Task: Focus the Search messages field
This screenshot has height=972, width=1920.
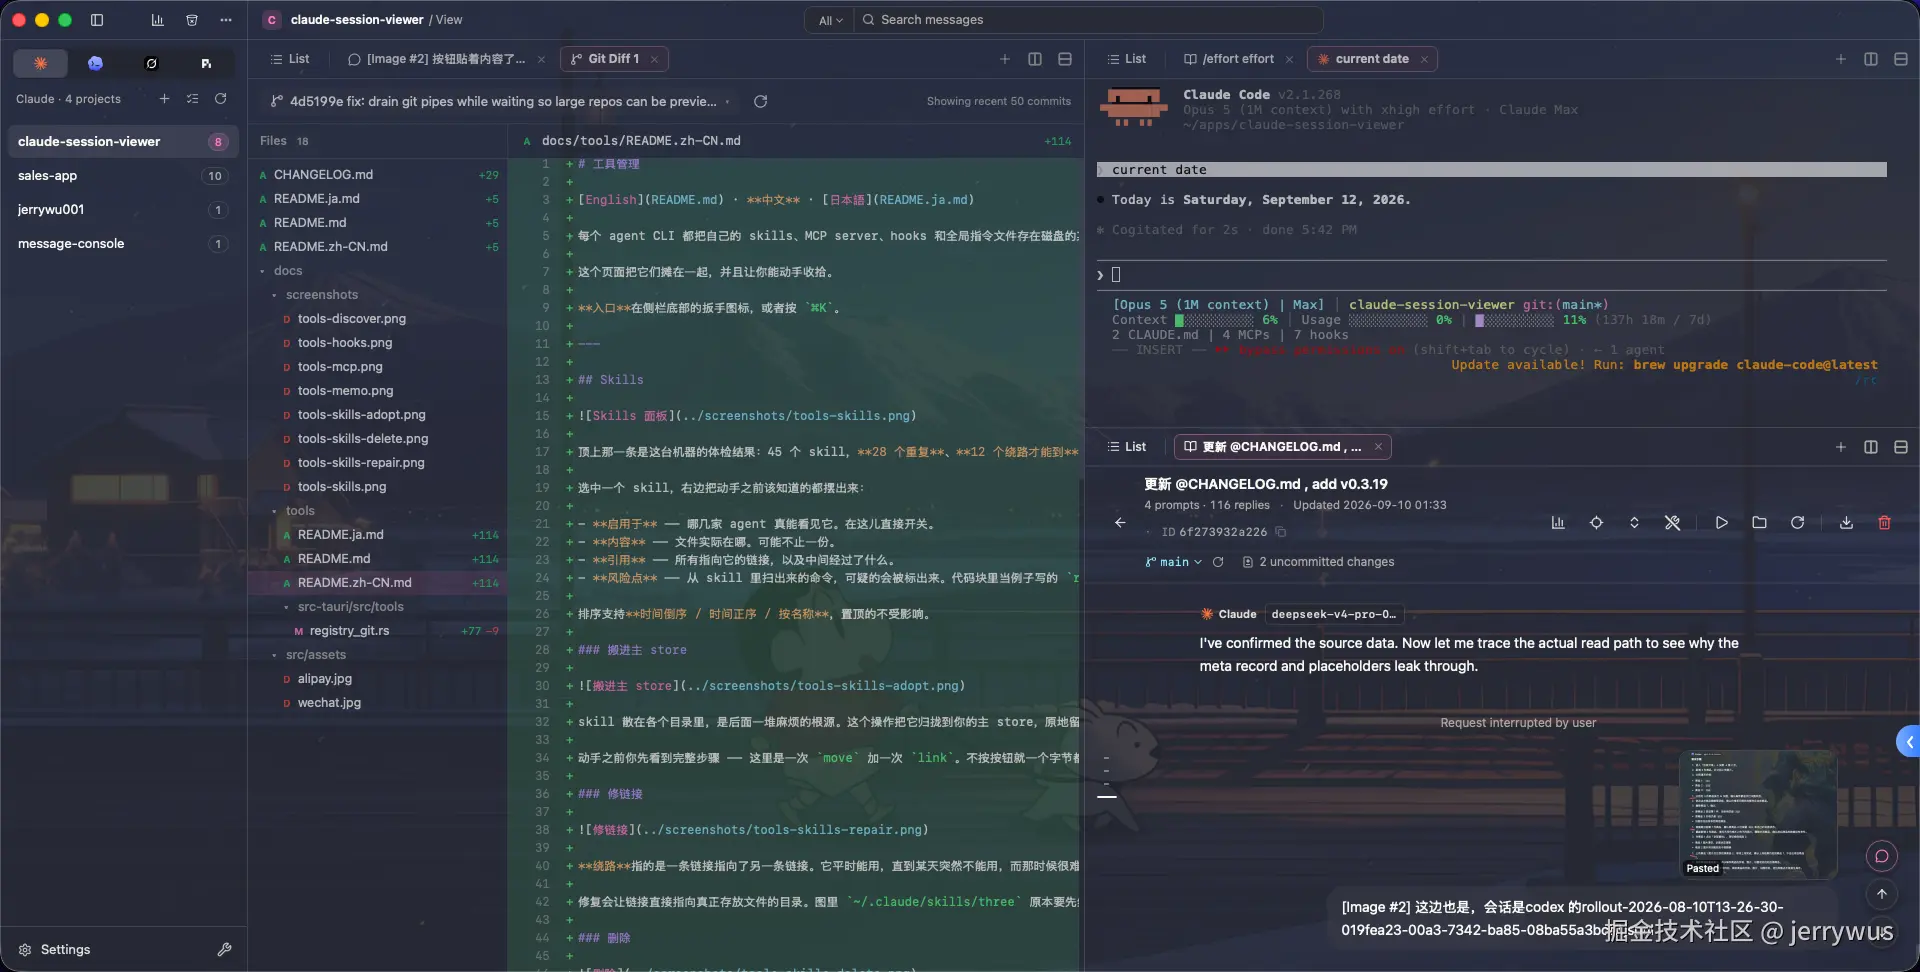Action: 1088,20
